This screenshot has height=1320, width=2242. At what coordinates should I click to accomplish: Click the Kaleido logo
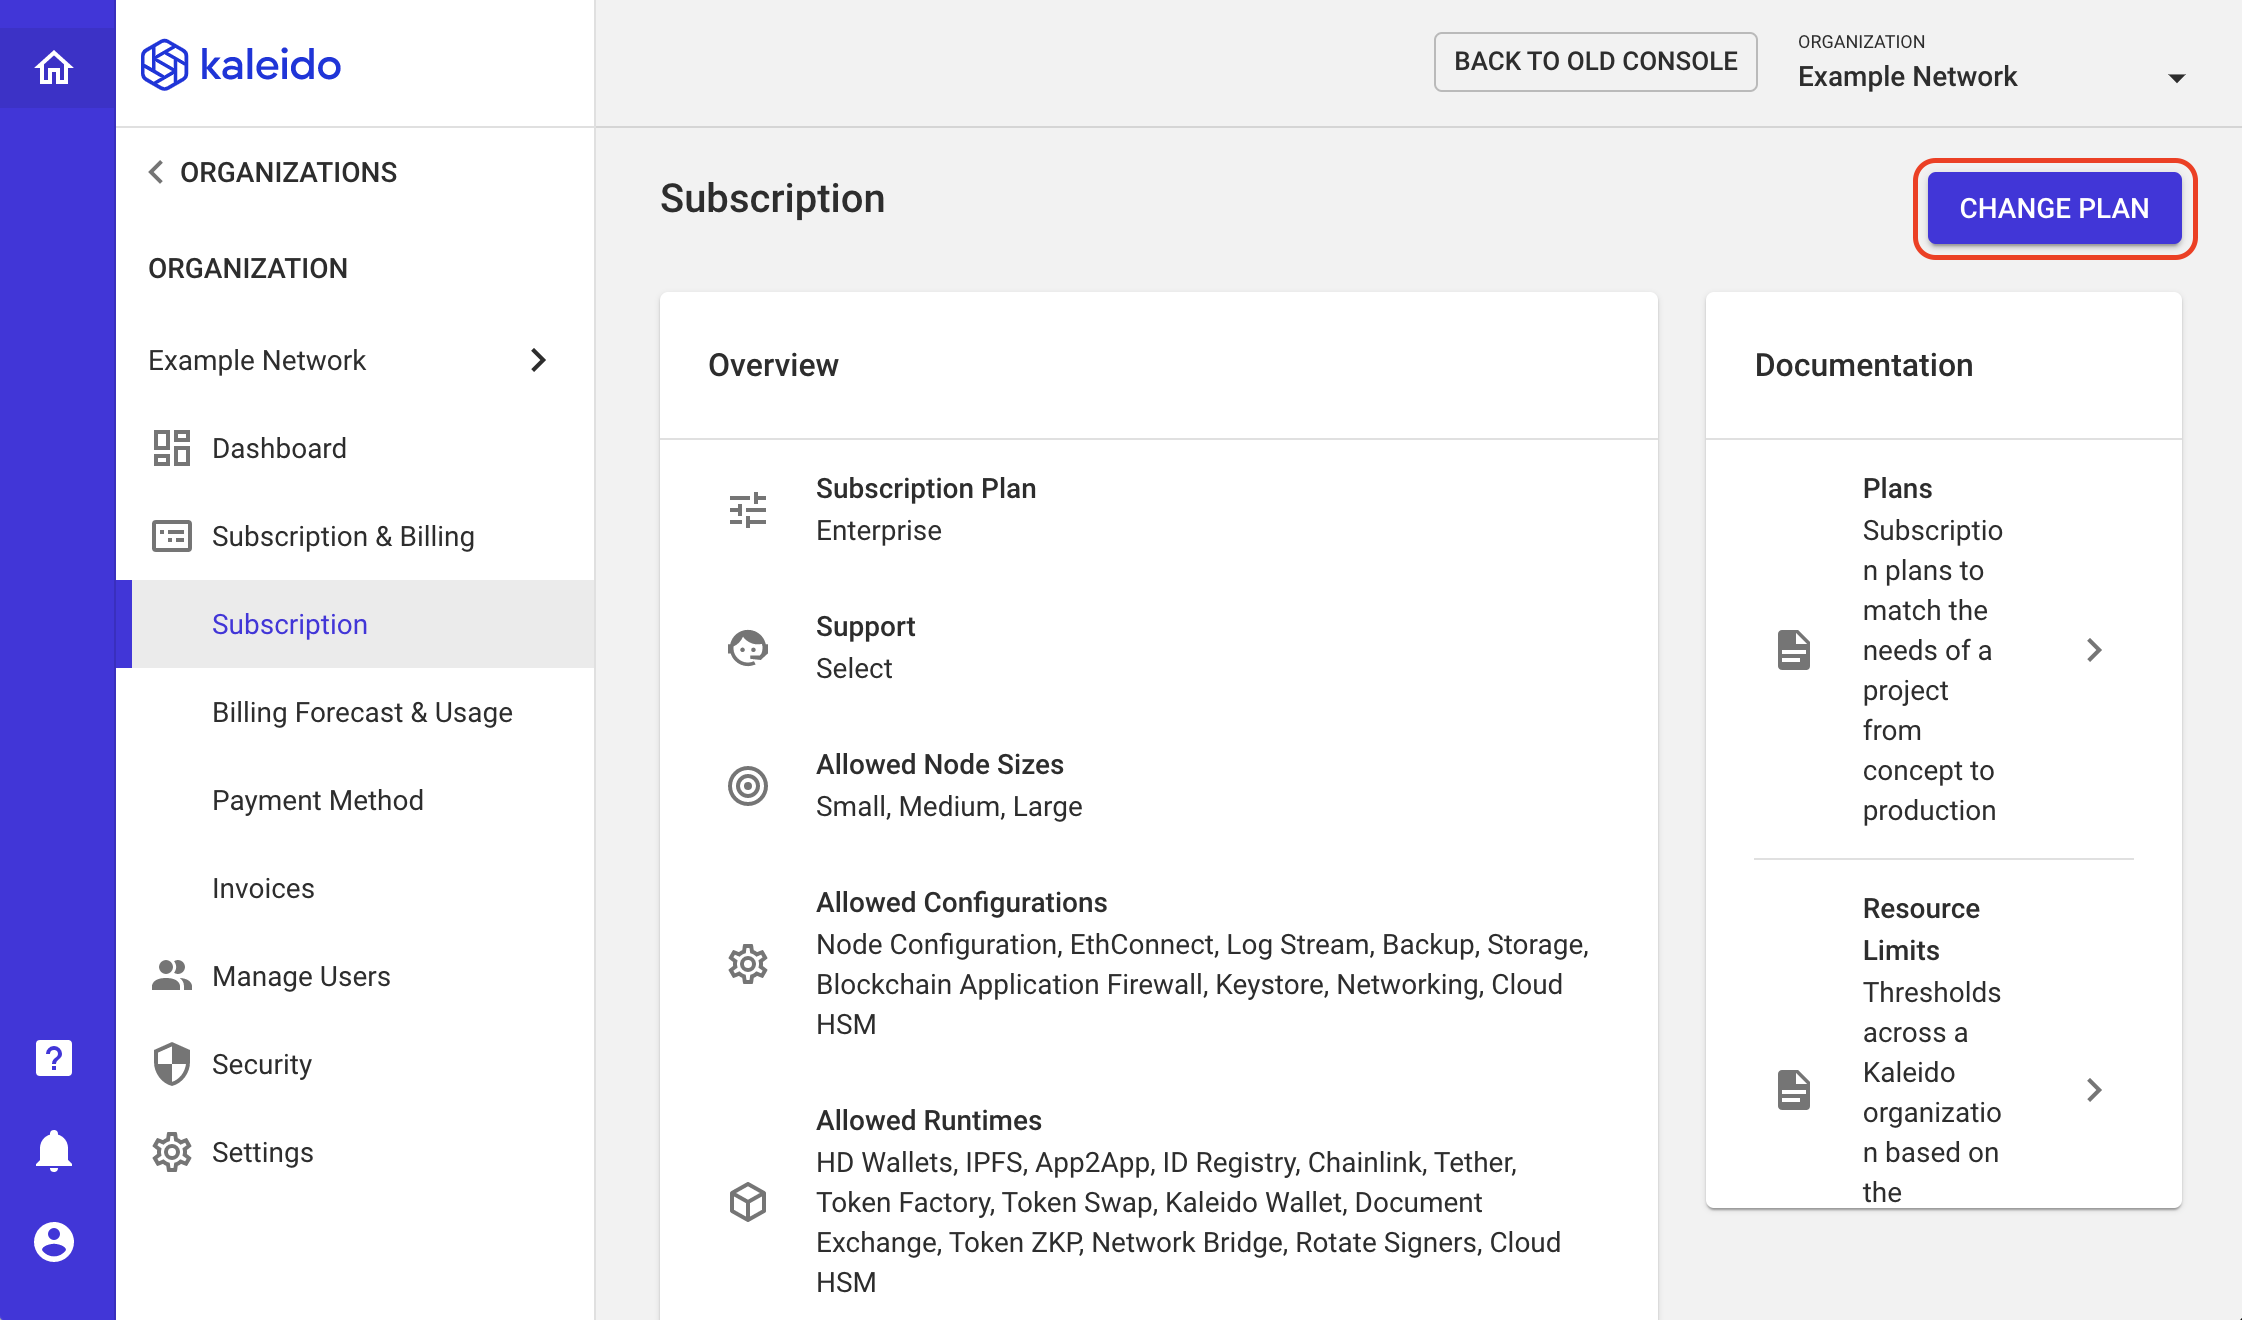(241, 65)
